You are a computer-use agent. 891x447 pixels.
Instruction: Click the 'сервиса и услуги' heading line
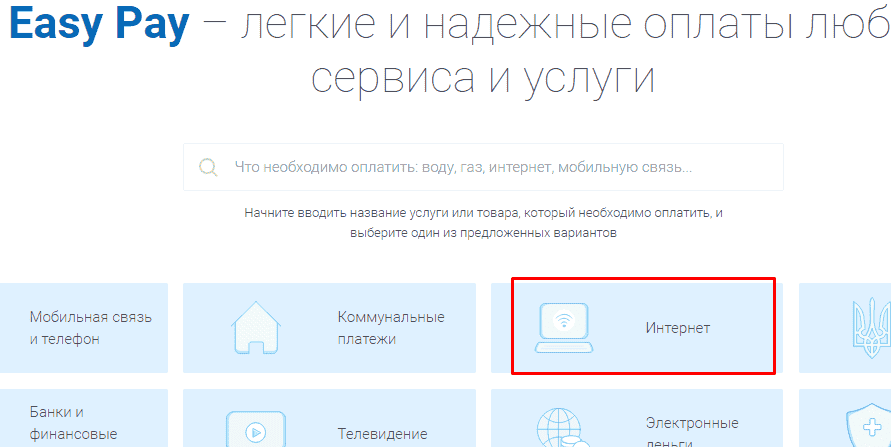483,78
